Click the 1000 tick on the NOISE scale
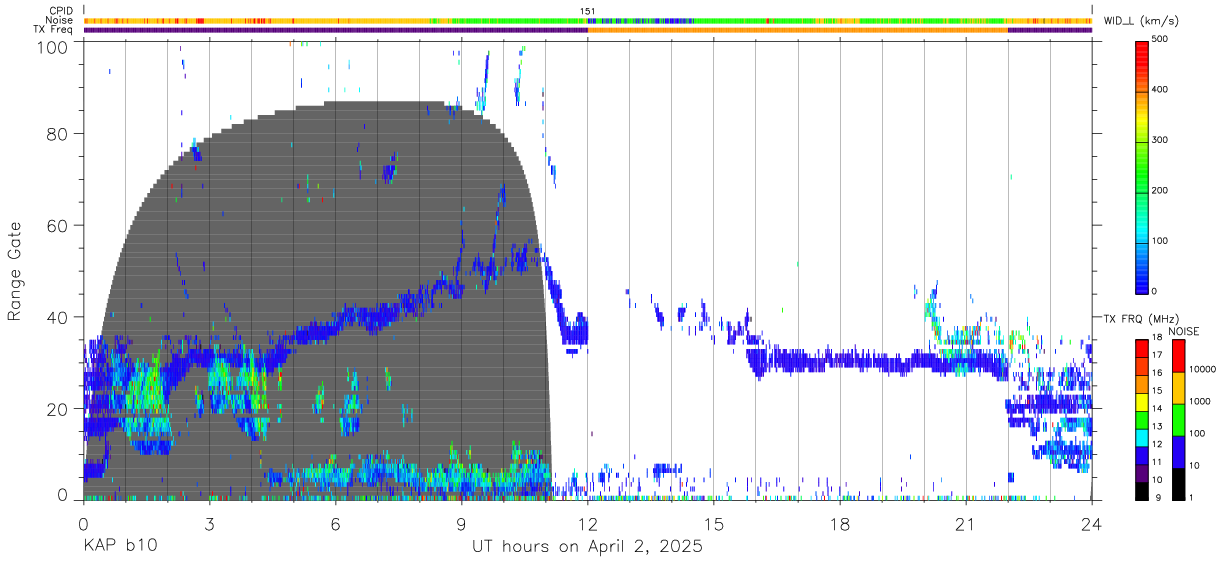This screenshot has height=567, width=1228. click(x=1200, y=401)
